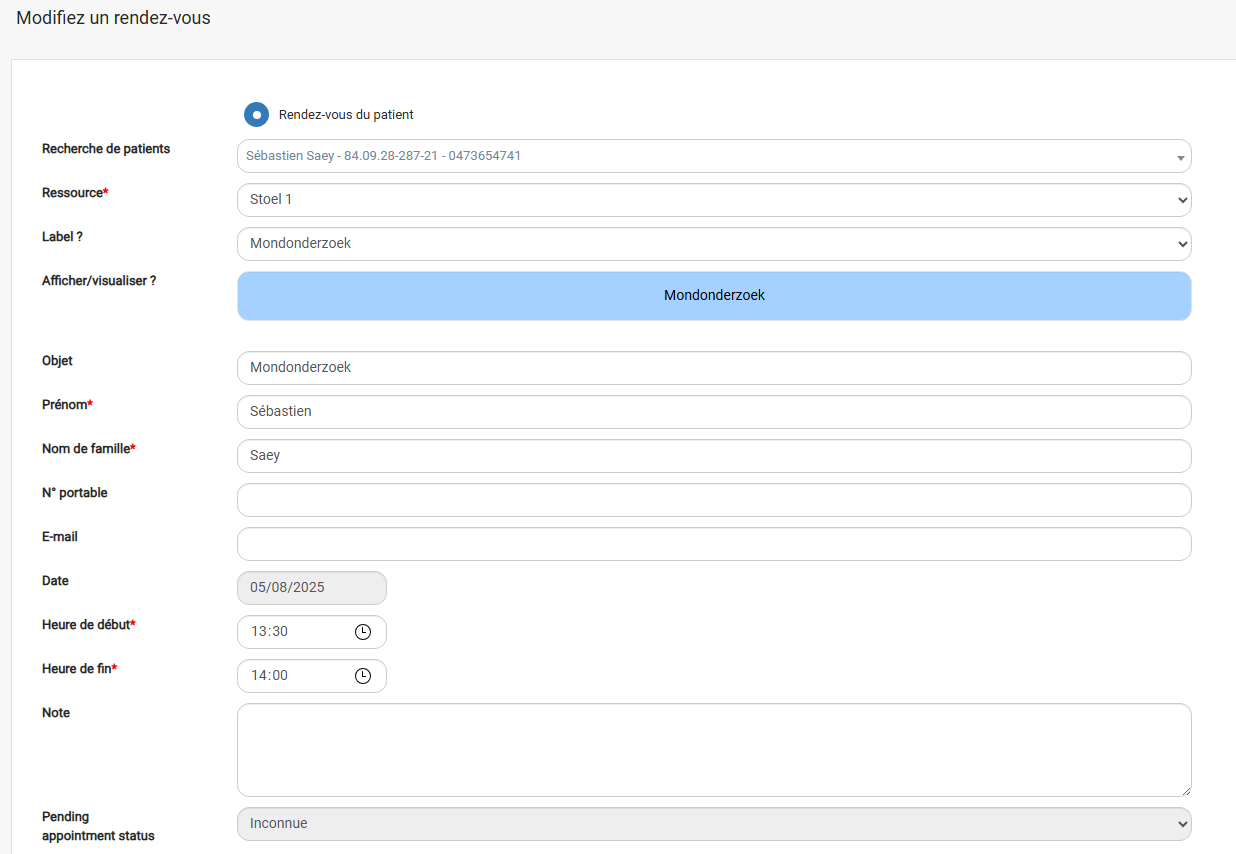
Task: Click the 'Afficher/visualiser ?' field label
Action: [99, 281]
